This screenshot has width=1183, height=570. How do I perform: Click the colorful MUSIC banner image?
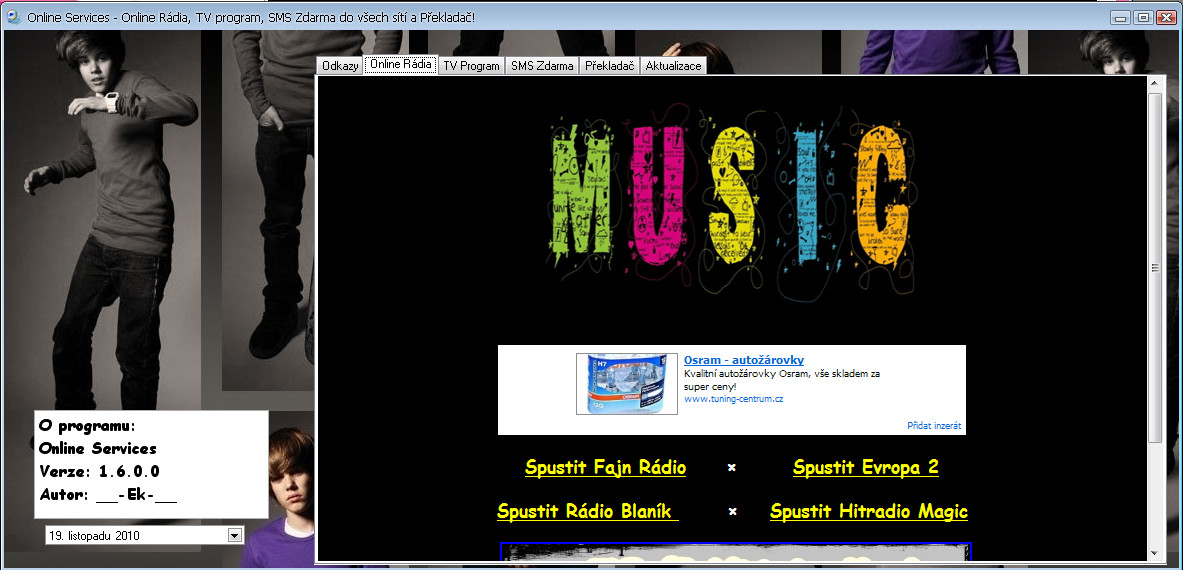point(731,204)
